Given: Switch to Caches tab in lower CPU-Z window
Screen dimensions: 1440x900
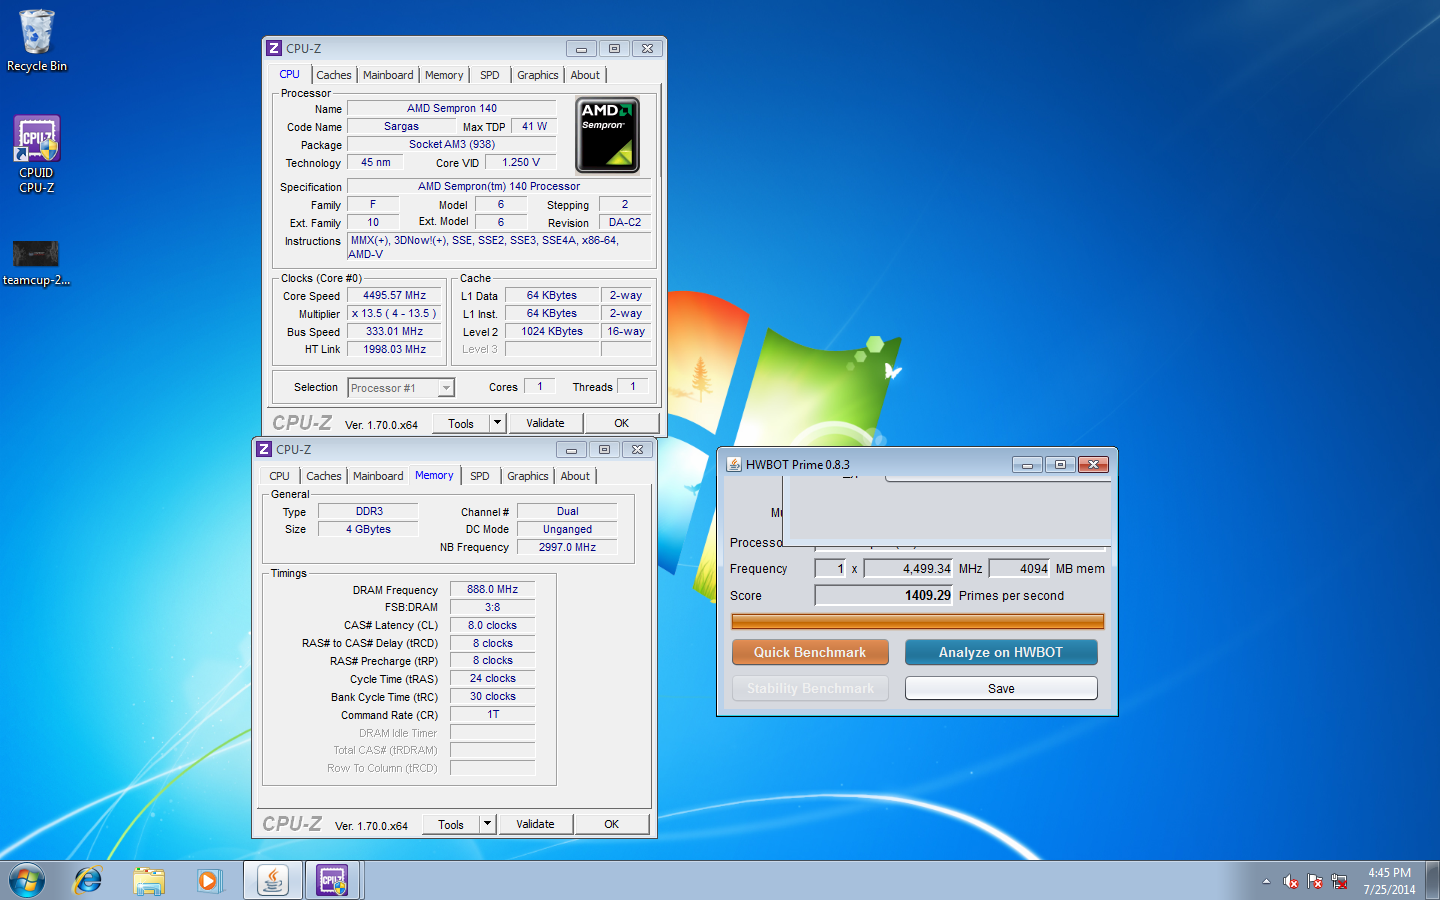Looking at the screenshot, I should click(324, 476).
